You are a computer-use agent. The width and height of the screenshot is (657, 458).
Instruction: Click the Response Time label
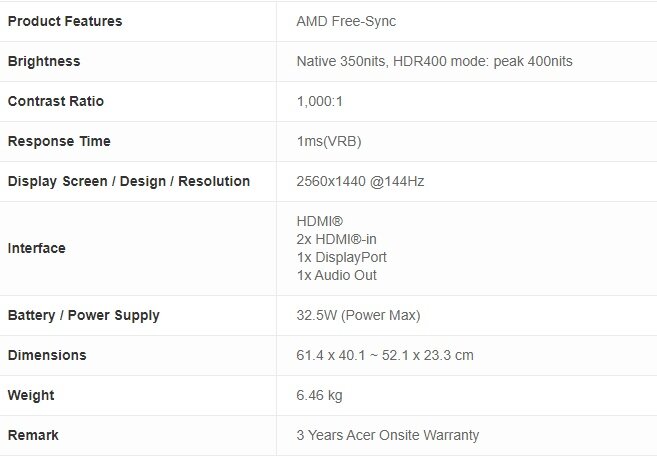[59, 141]
